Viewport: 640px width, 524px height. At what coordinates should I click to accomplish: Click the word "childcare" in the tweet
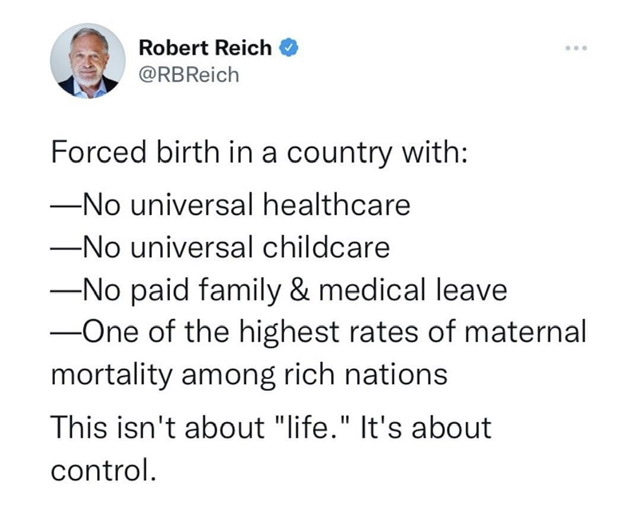pos(326,247)
